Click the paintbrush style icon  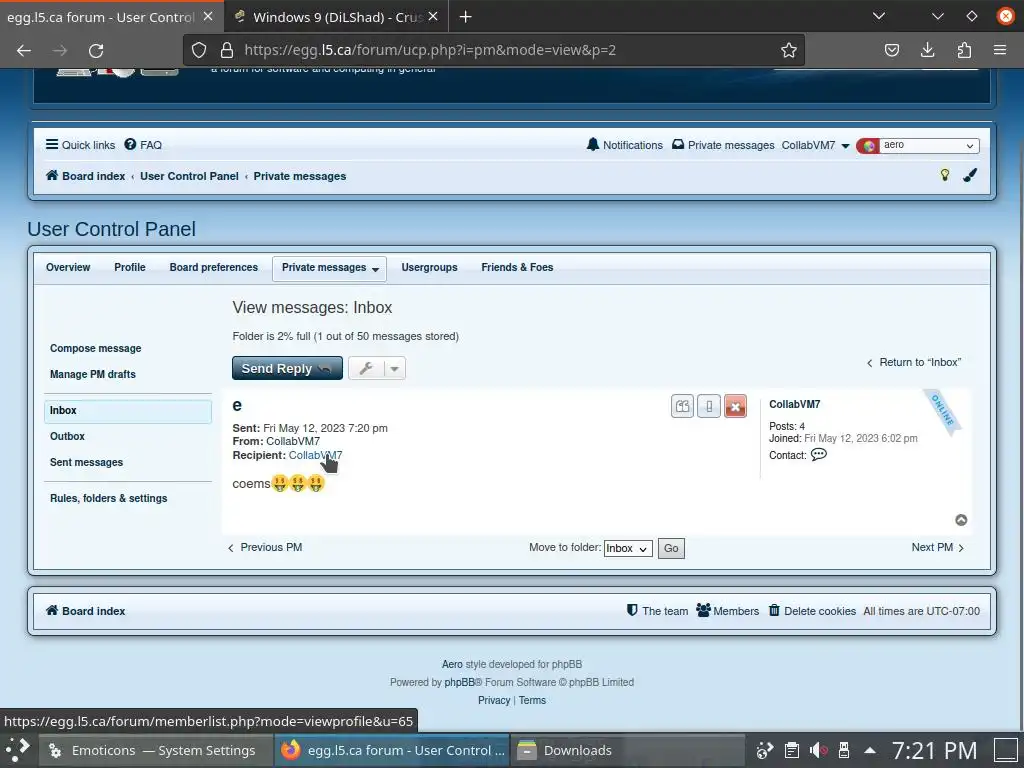[x=970, y=175]
